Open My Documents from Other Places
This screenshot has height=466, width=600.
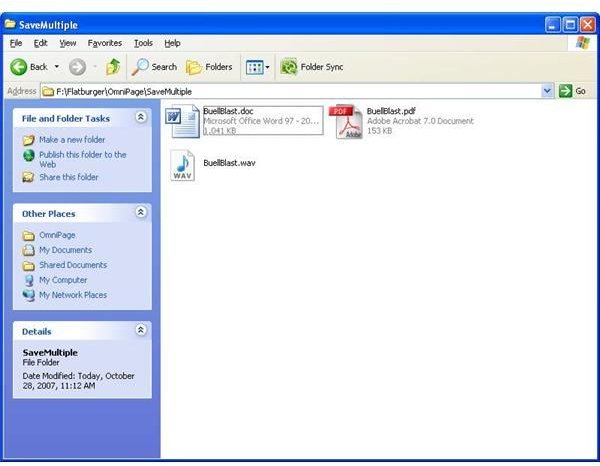pos(65,250)
